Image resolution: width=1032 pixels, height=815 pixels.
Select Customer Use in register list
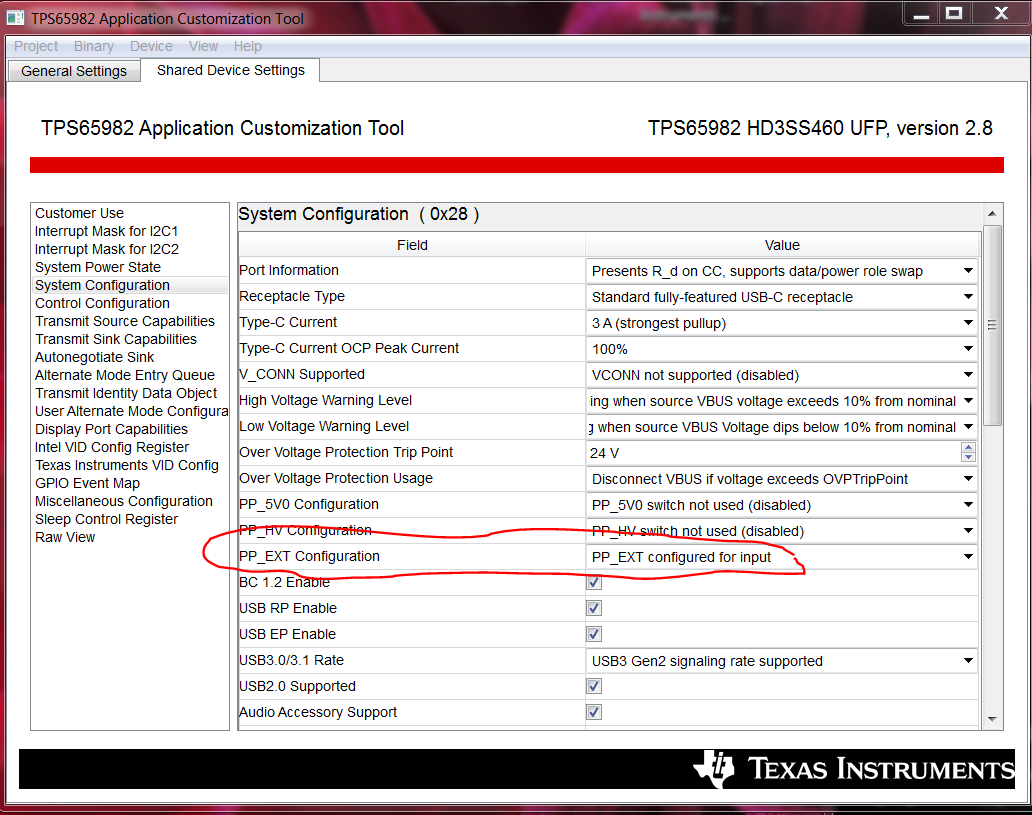tap(79, 213)
